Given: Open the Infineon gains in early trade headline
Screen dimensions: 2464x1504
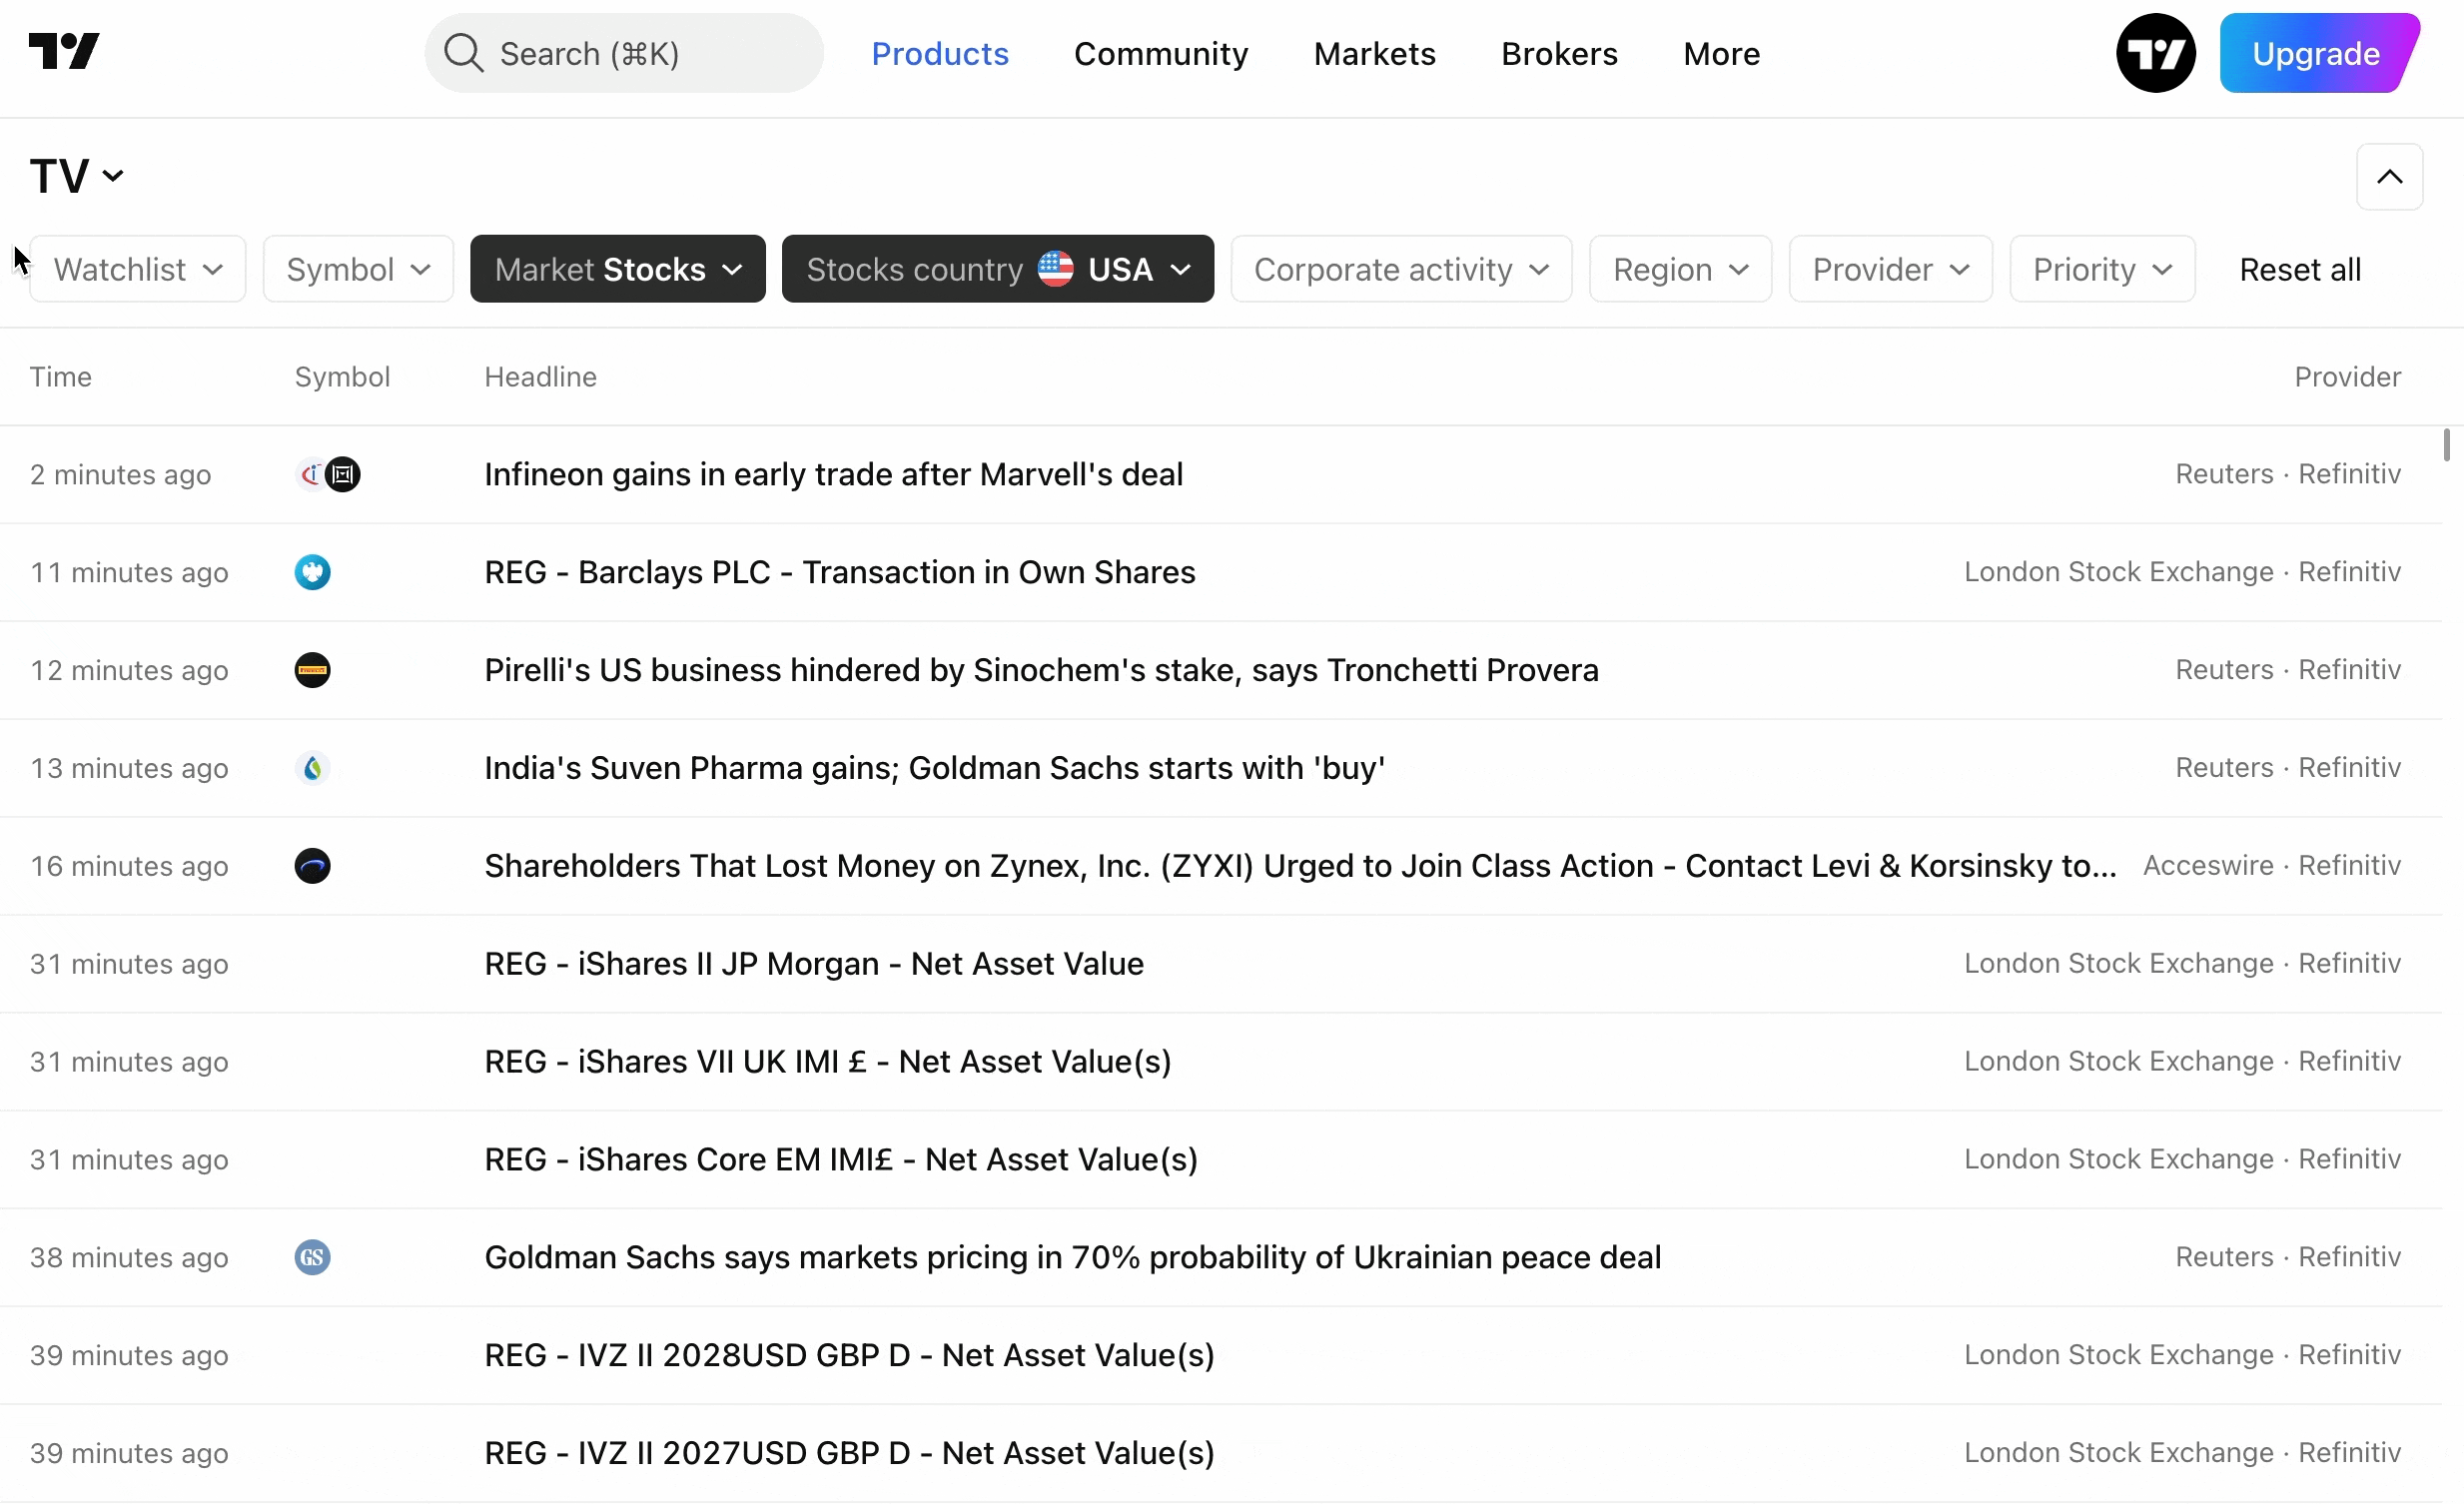Looking at the screenshot, I should tap(833, 474).
